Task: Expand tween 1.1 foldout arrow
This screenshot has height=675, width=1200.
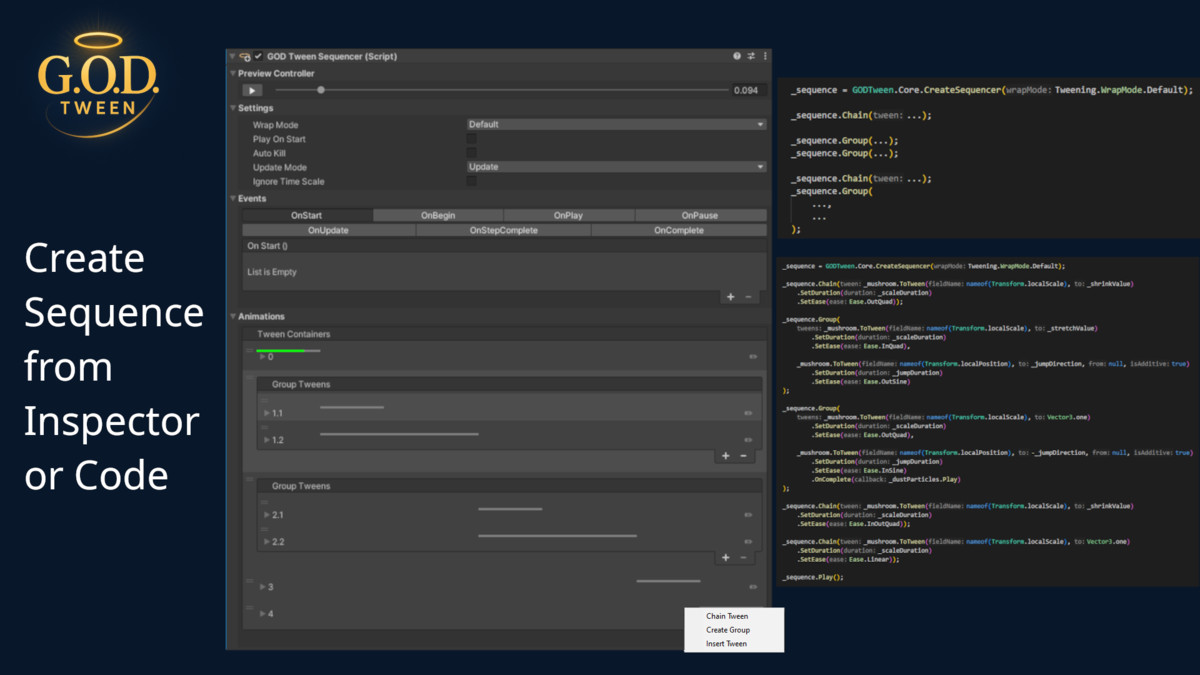Action: point(267,413)
